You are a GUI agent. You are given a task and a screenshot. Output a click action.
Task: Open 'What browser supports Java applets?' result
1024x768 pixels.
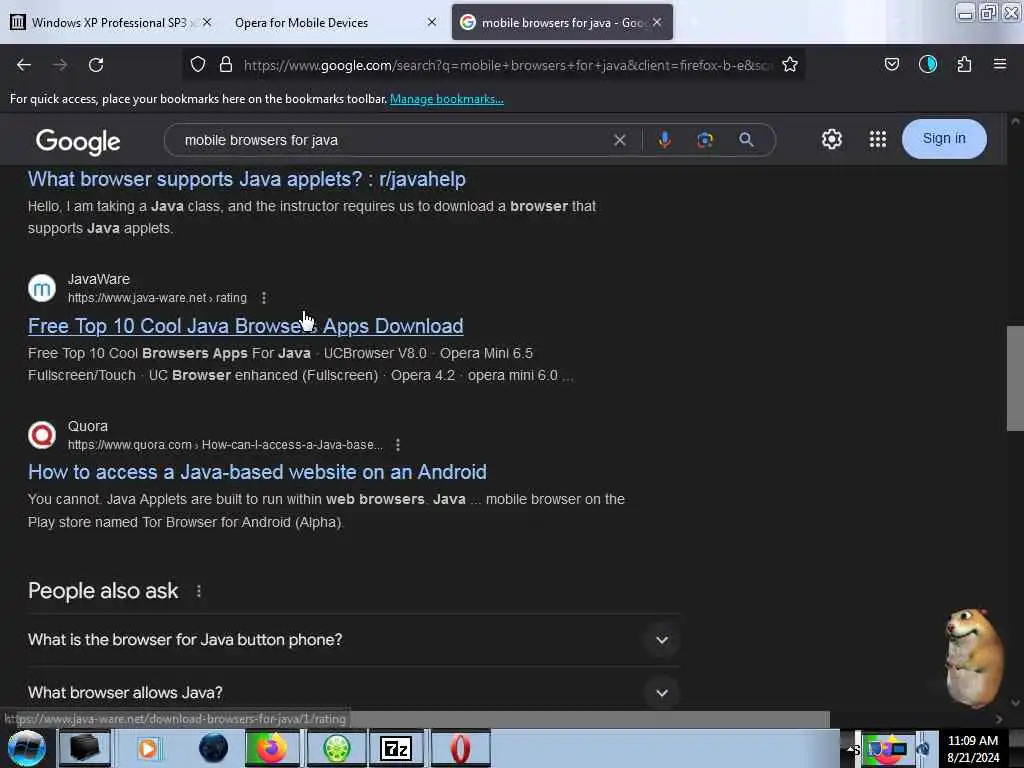pyautogui.click(x=247, y=179)
